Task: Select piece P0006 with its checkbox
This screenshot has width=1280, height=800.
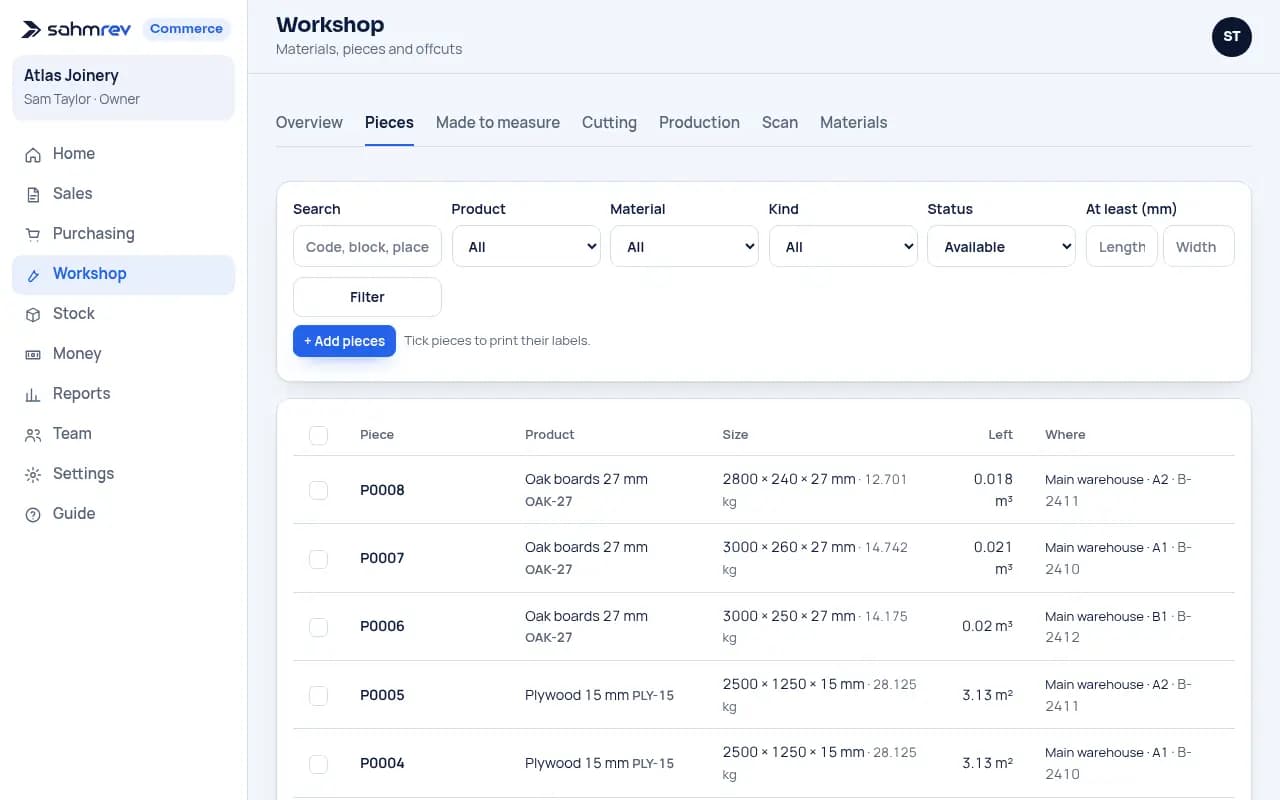Action: click(318, 626)
